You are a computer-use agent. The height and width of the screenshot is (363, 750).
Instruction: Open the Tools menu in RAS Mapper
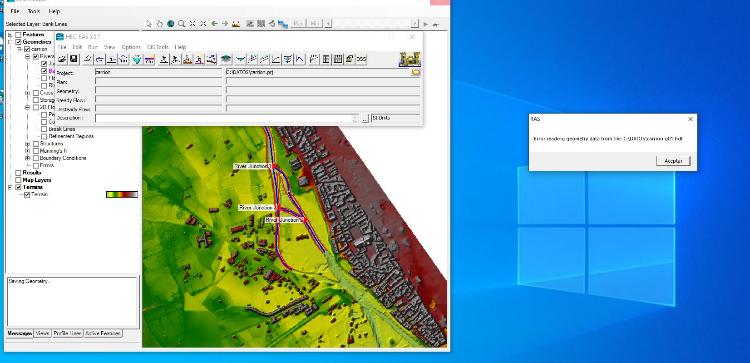tap(33, 11)
